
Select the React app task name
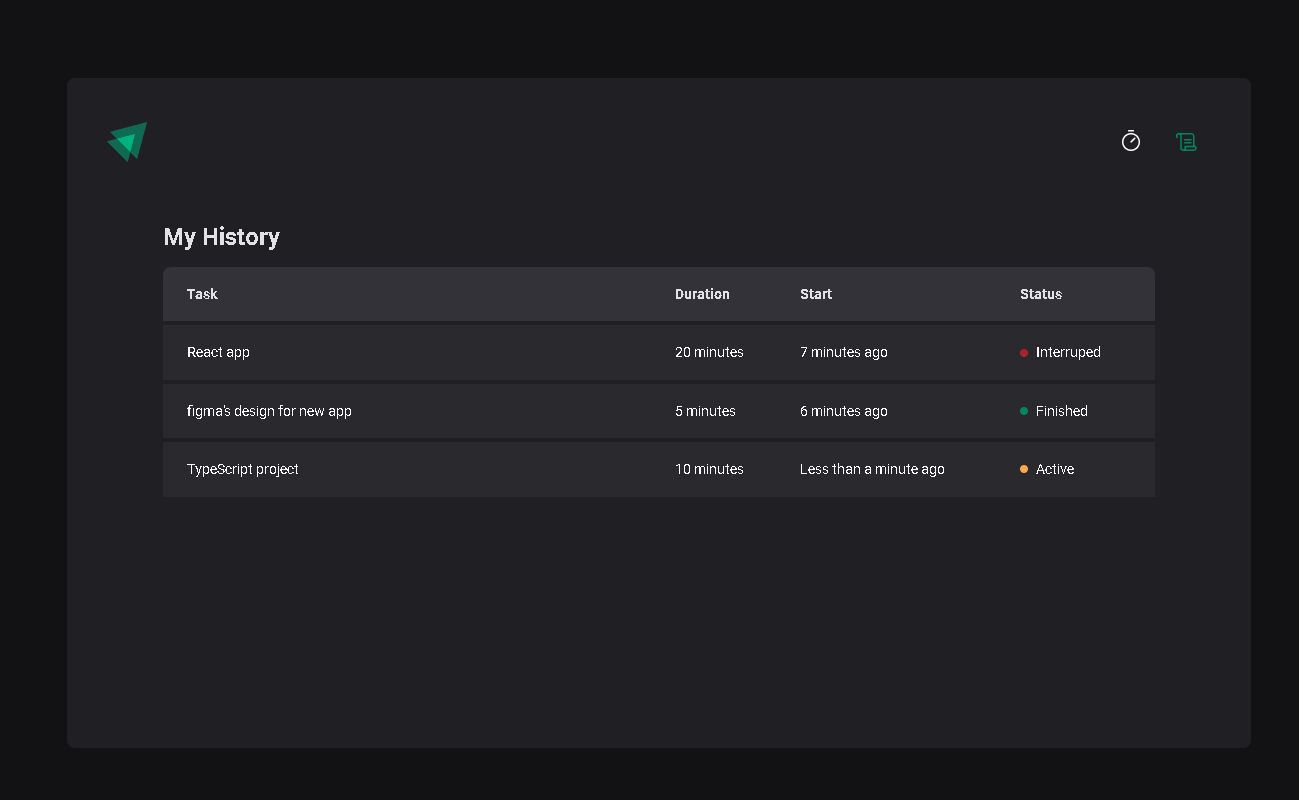coord(218,352)
